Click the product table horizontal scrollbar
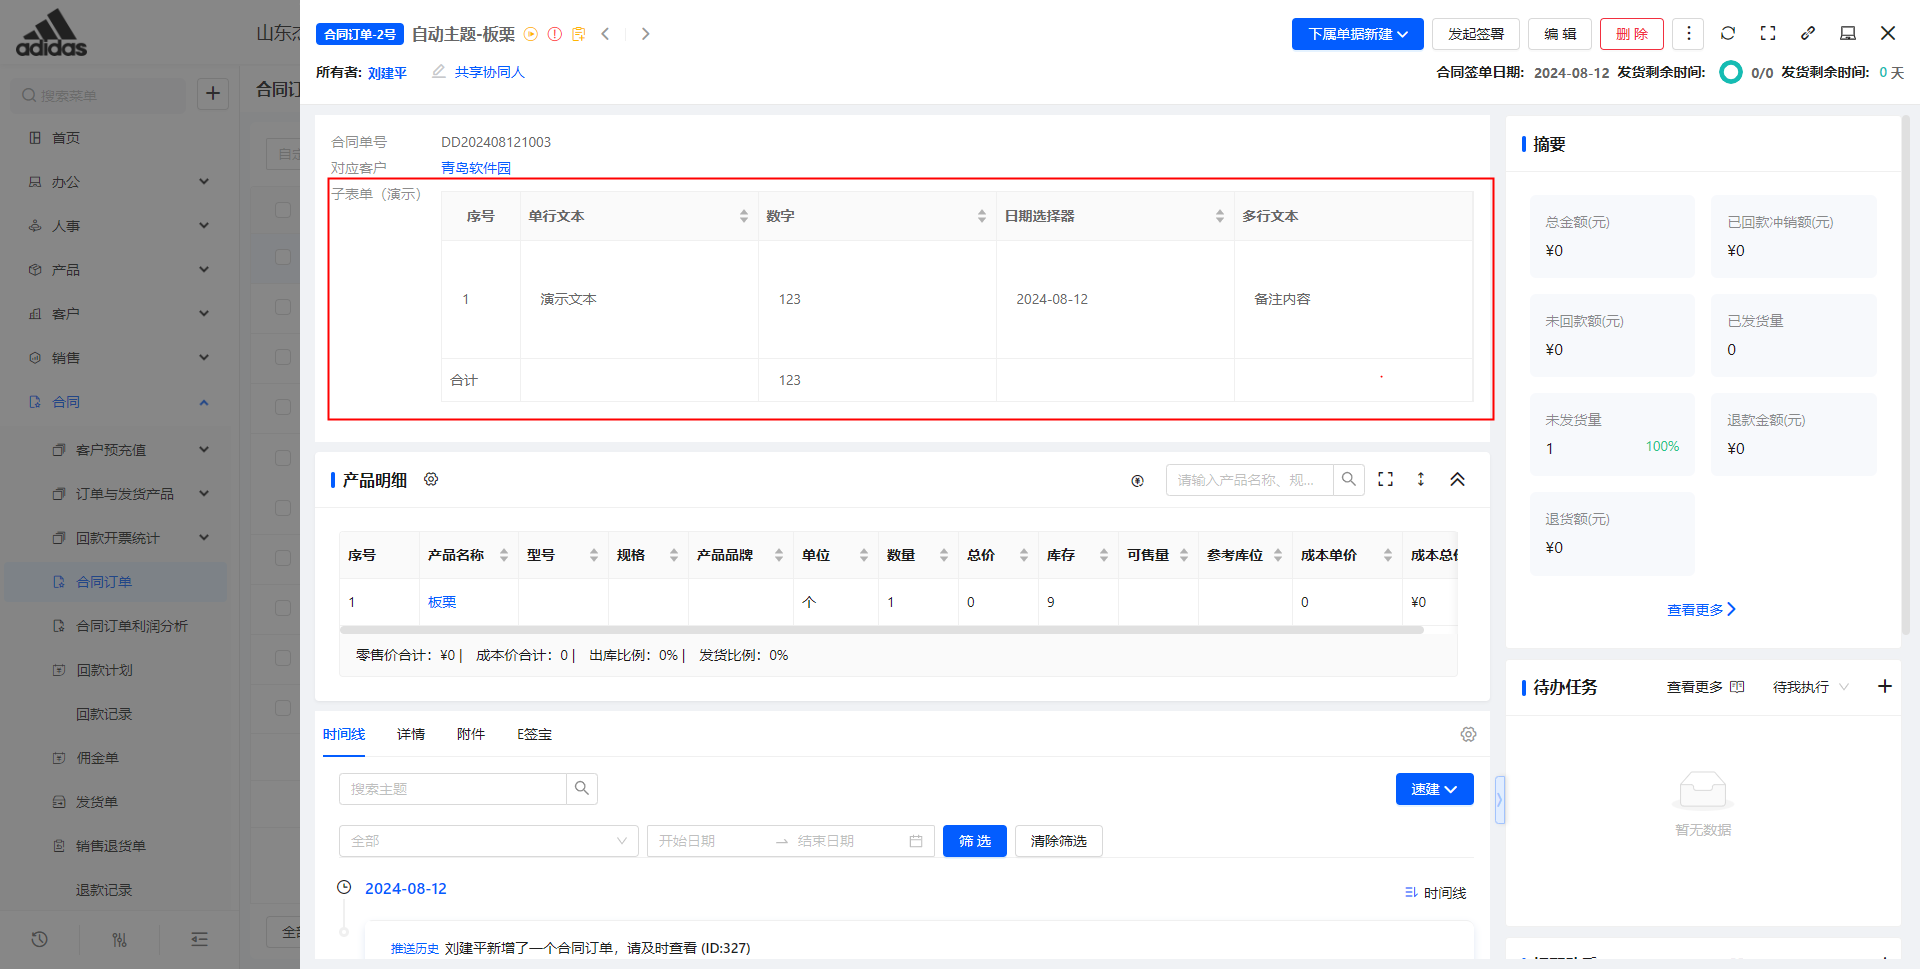Image resolution: width=1920 pixels, height=969 pixels. 880,630
